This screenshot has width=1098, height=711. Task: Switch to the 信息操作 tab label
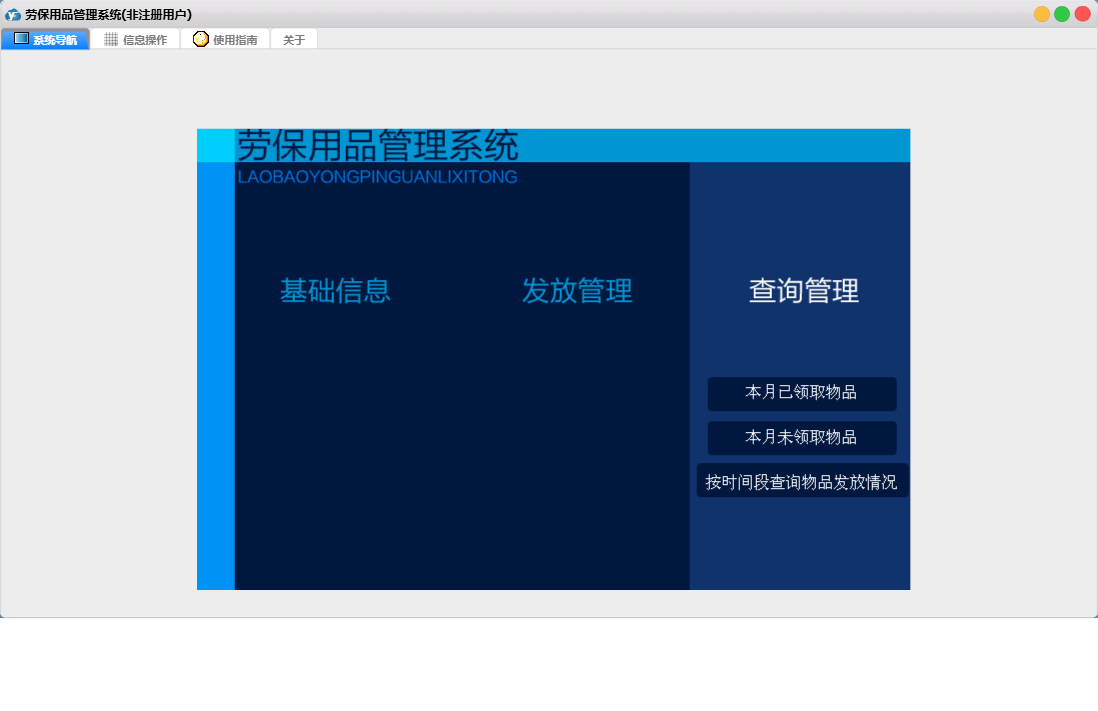click(x=145, y=40)
